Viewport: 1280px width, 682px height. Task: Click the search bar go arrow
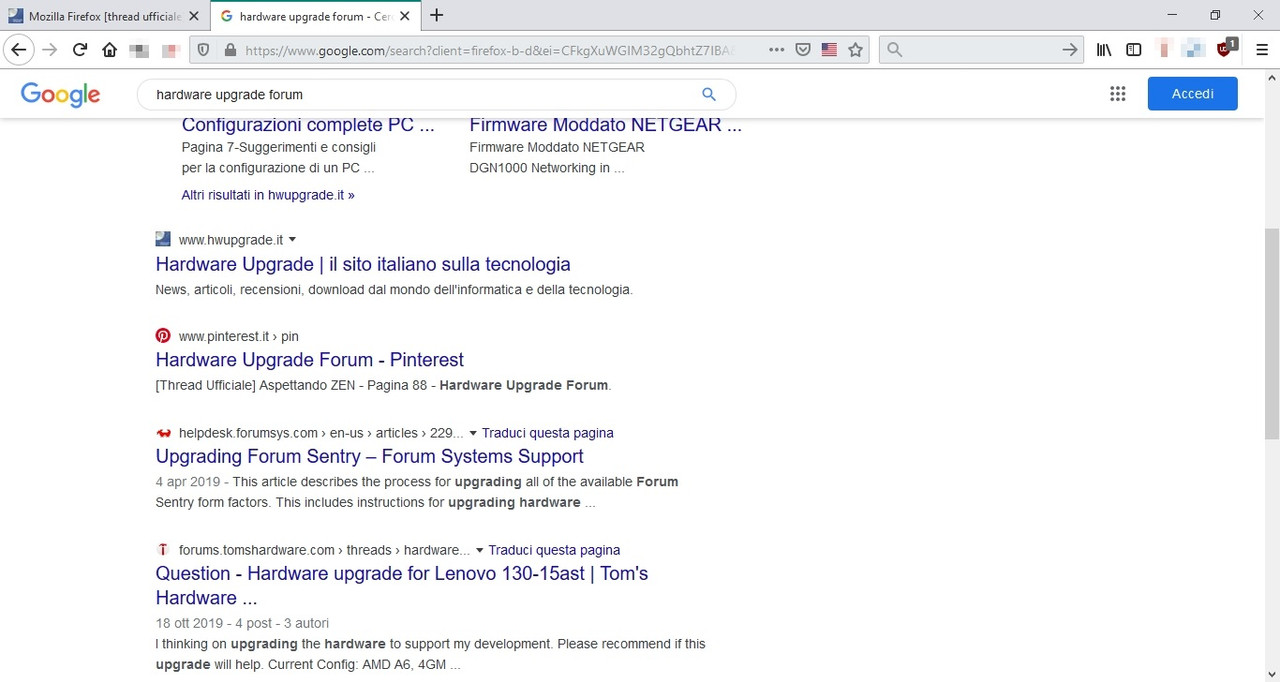coord(1069,50)
